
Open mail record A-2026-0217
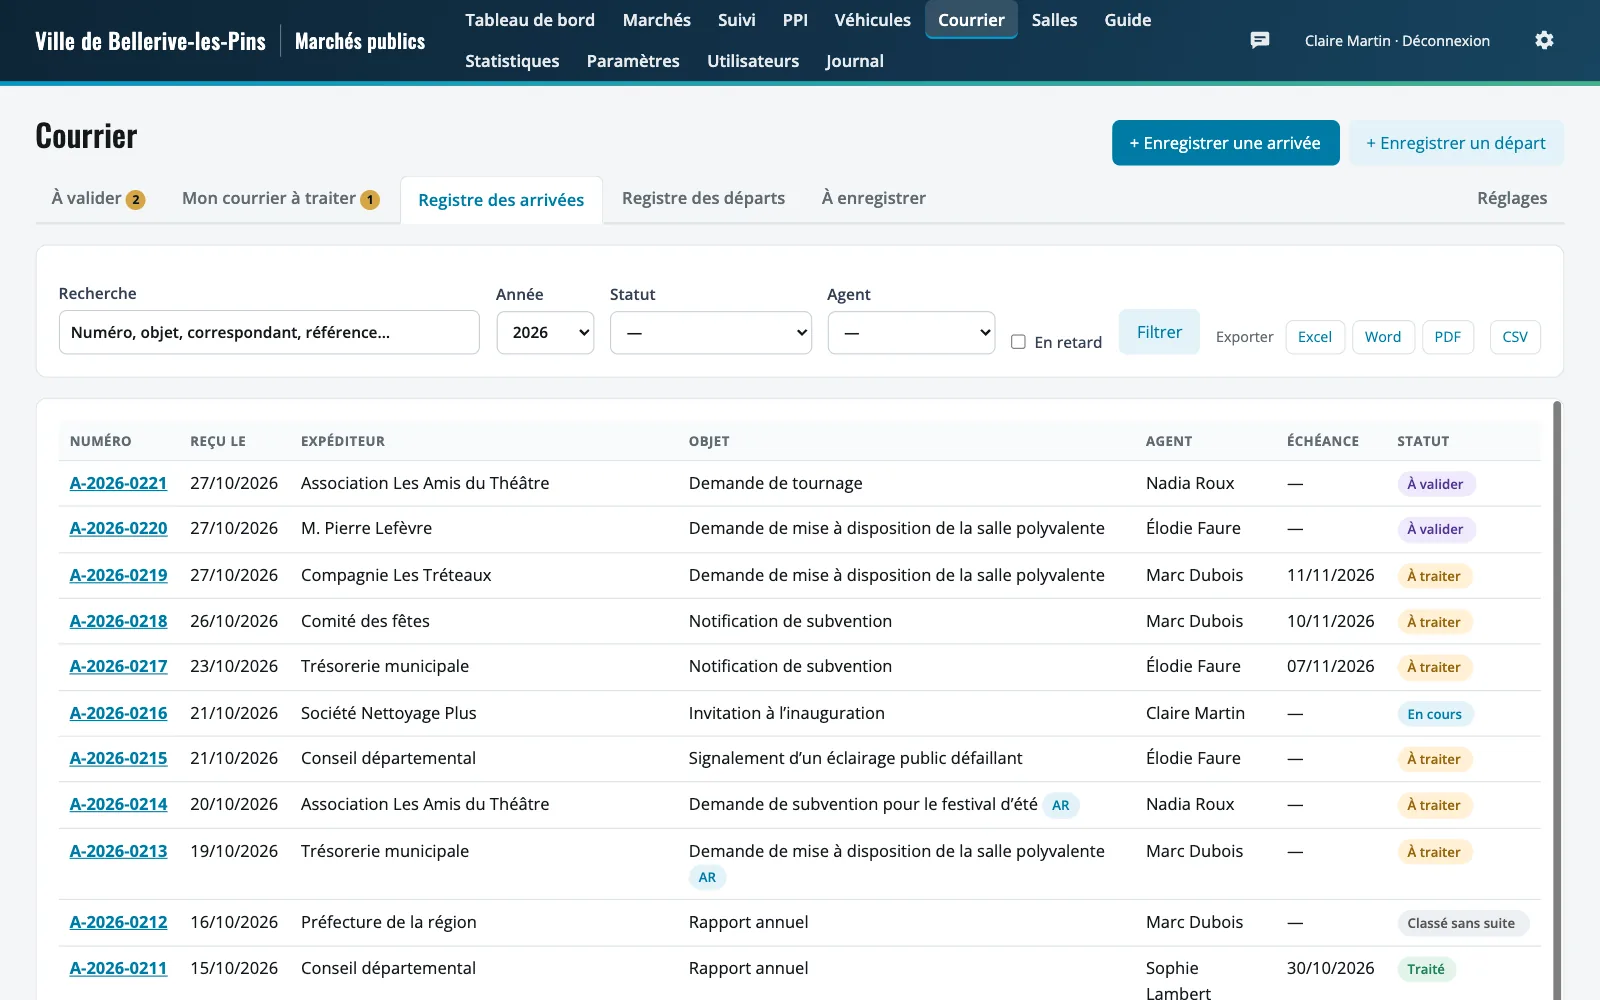click(118, 666)
